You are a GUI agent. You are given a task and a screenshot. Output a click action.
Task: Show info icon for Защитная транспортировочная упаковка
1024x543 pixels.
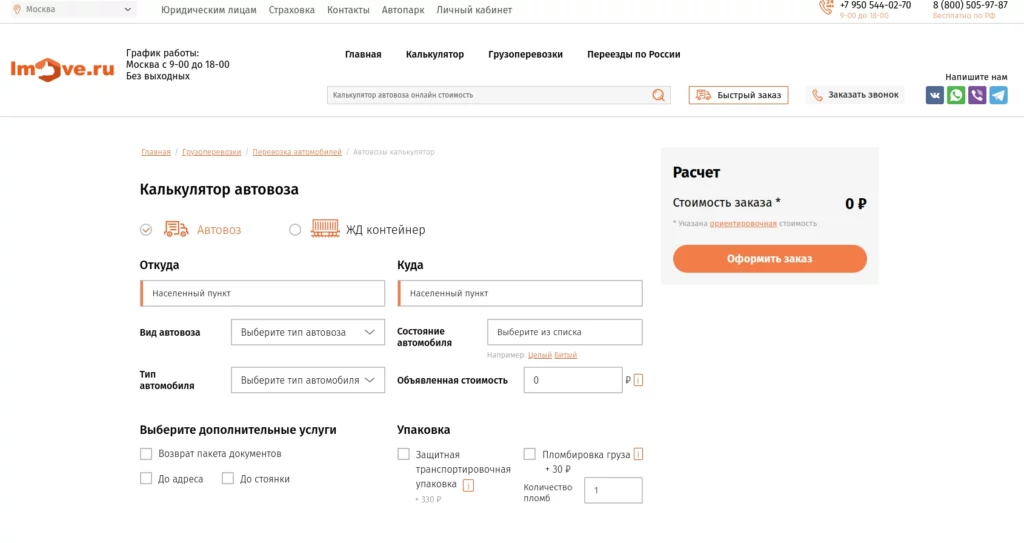tap(468, 485)
